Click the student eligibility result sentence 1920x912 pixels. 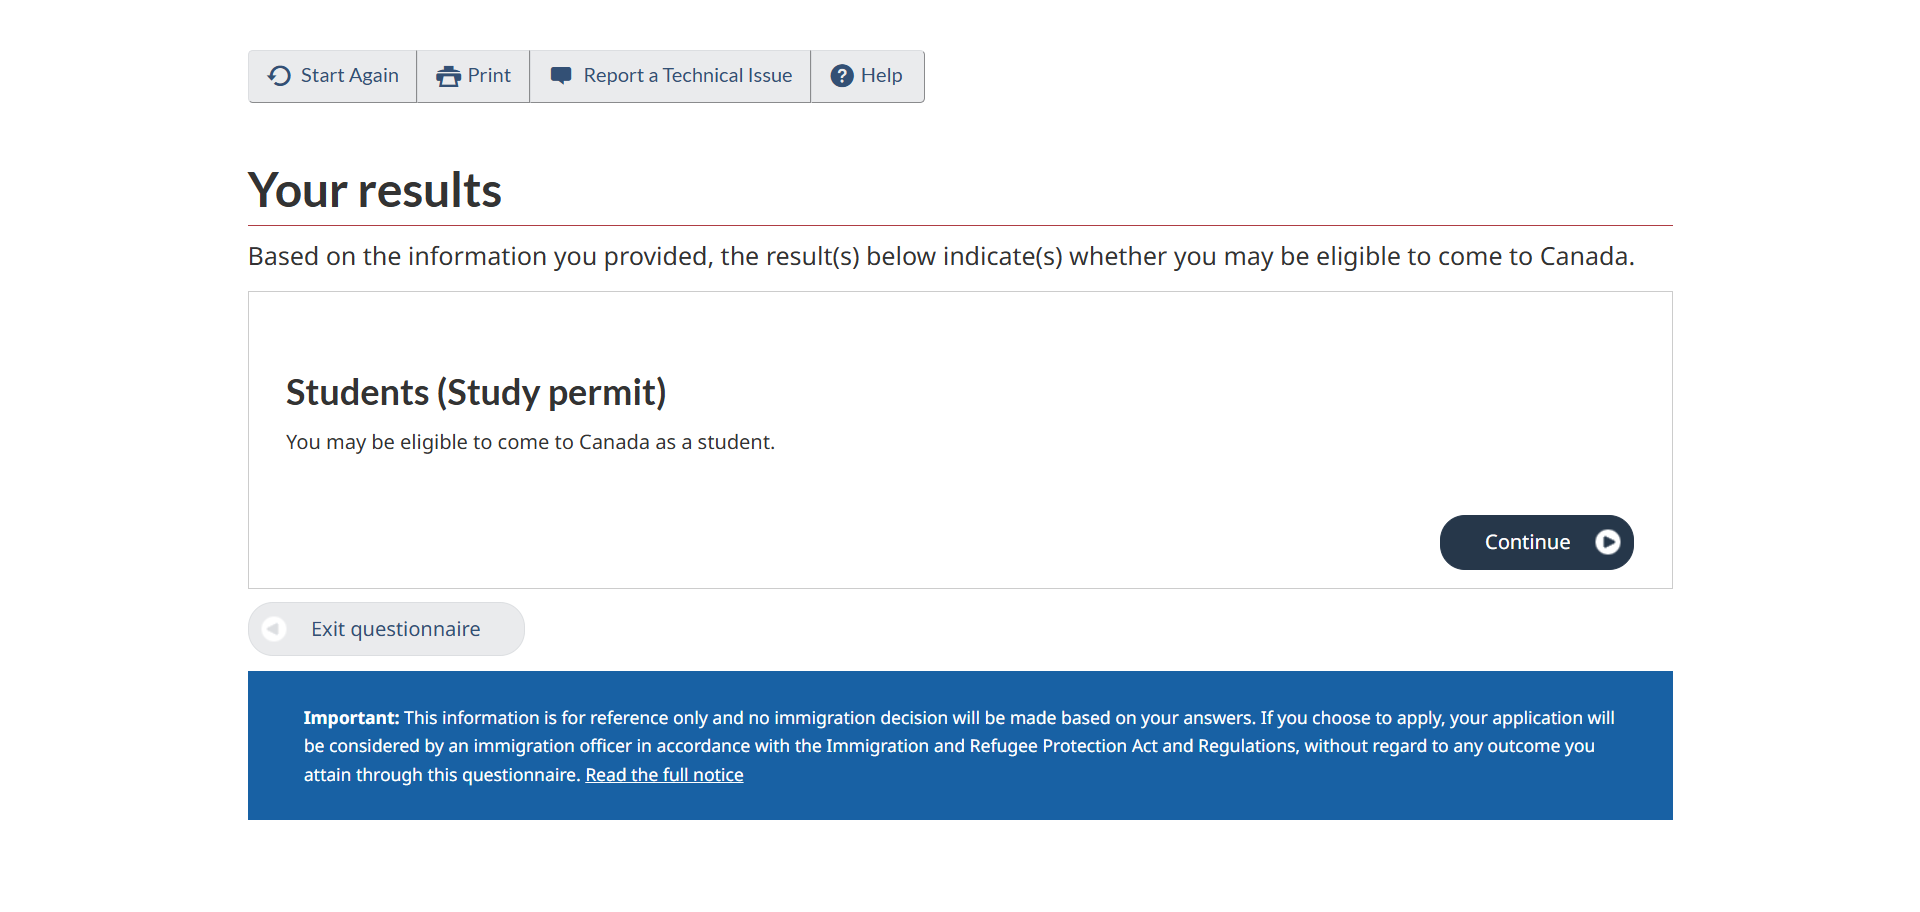(x=530, y=442)
